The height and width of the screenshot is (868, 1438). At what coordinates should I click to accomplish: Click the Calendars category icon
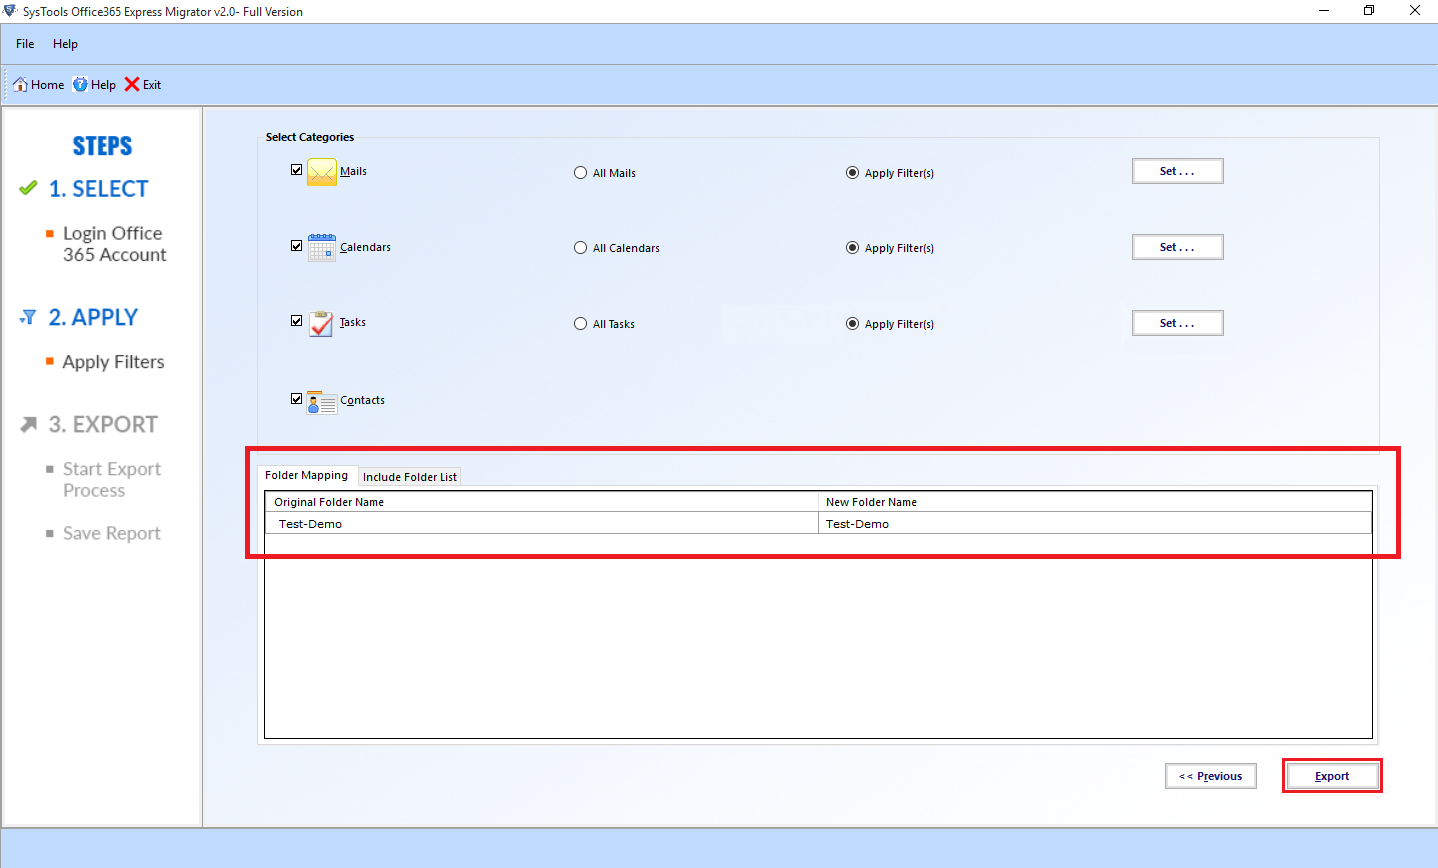tap(322, 247)
